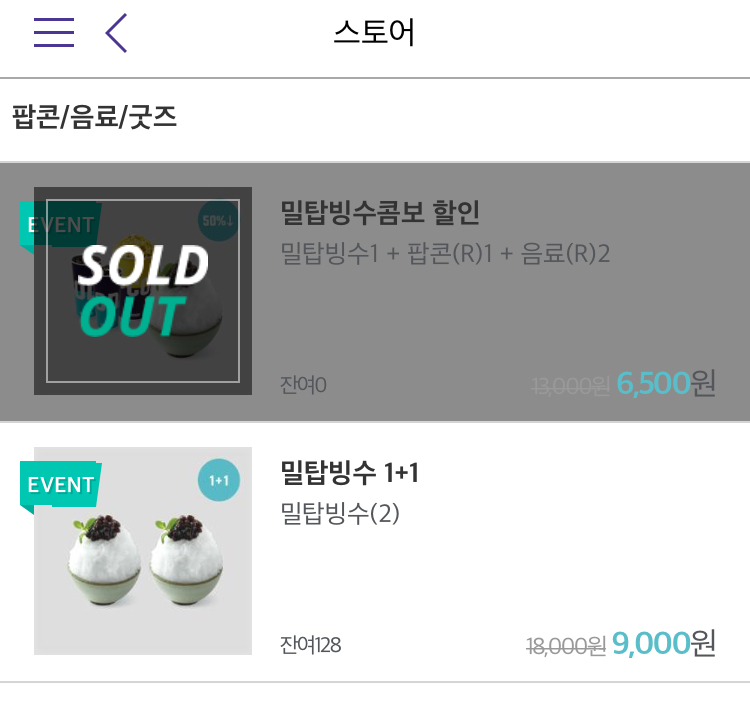Open the 밀탑빙수 1+1 product title
Image resolution: width=750 pixels, height=705 pixels.
(x=349, y=472)
